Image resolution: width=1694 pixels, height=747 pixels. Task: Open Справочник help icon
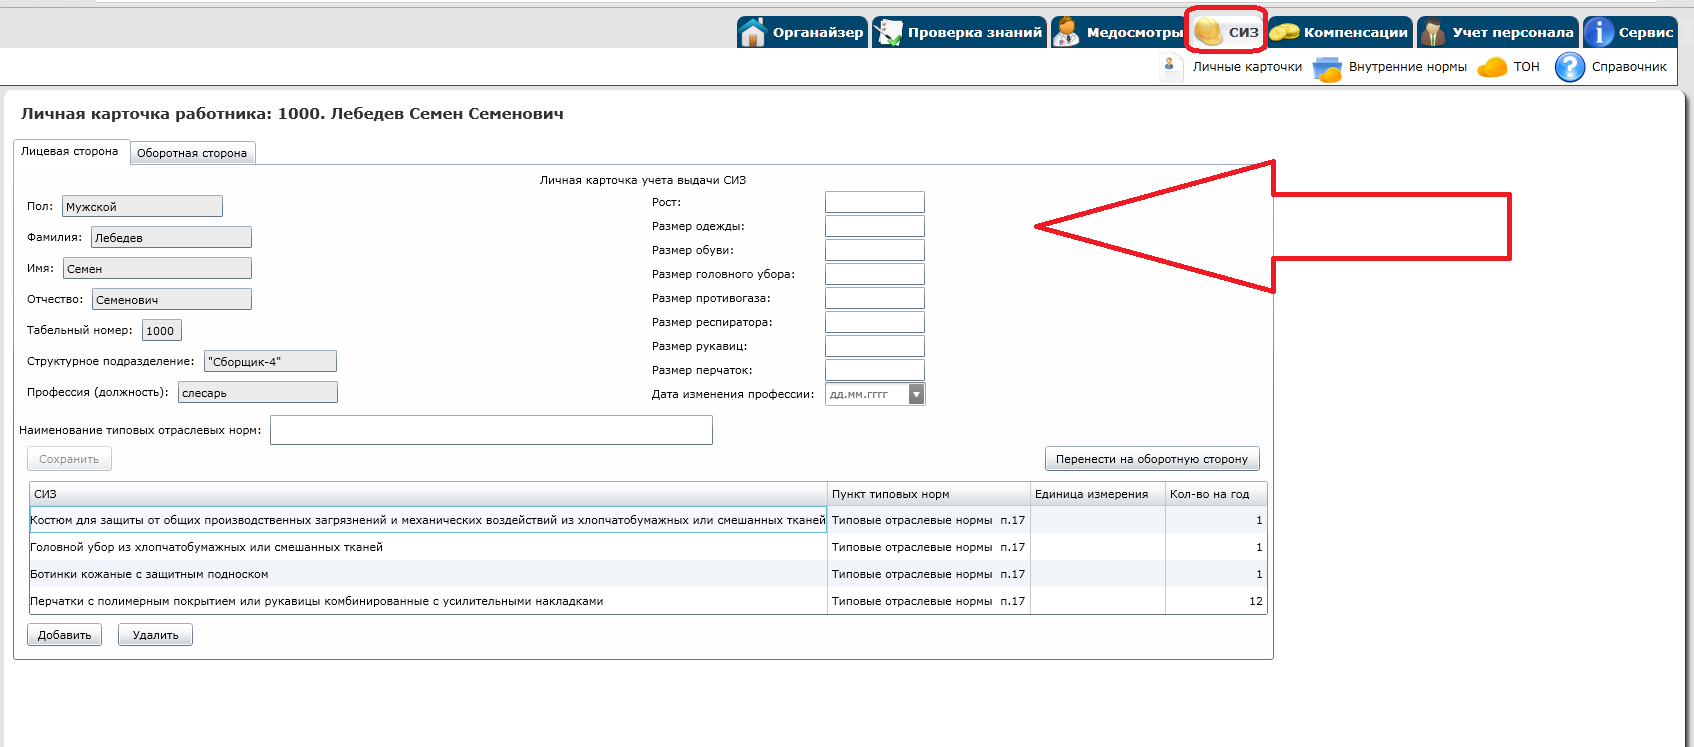1570,67
